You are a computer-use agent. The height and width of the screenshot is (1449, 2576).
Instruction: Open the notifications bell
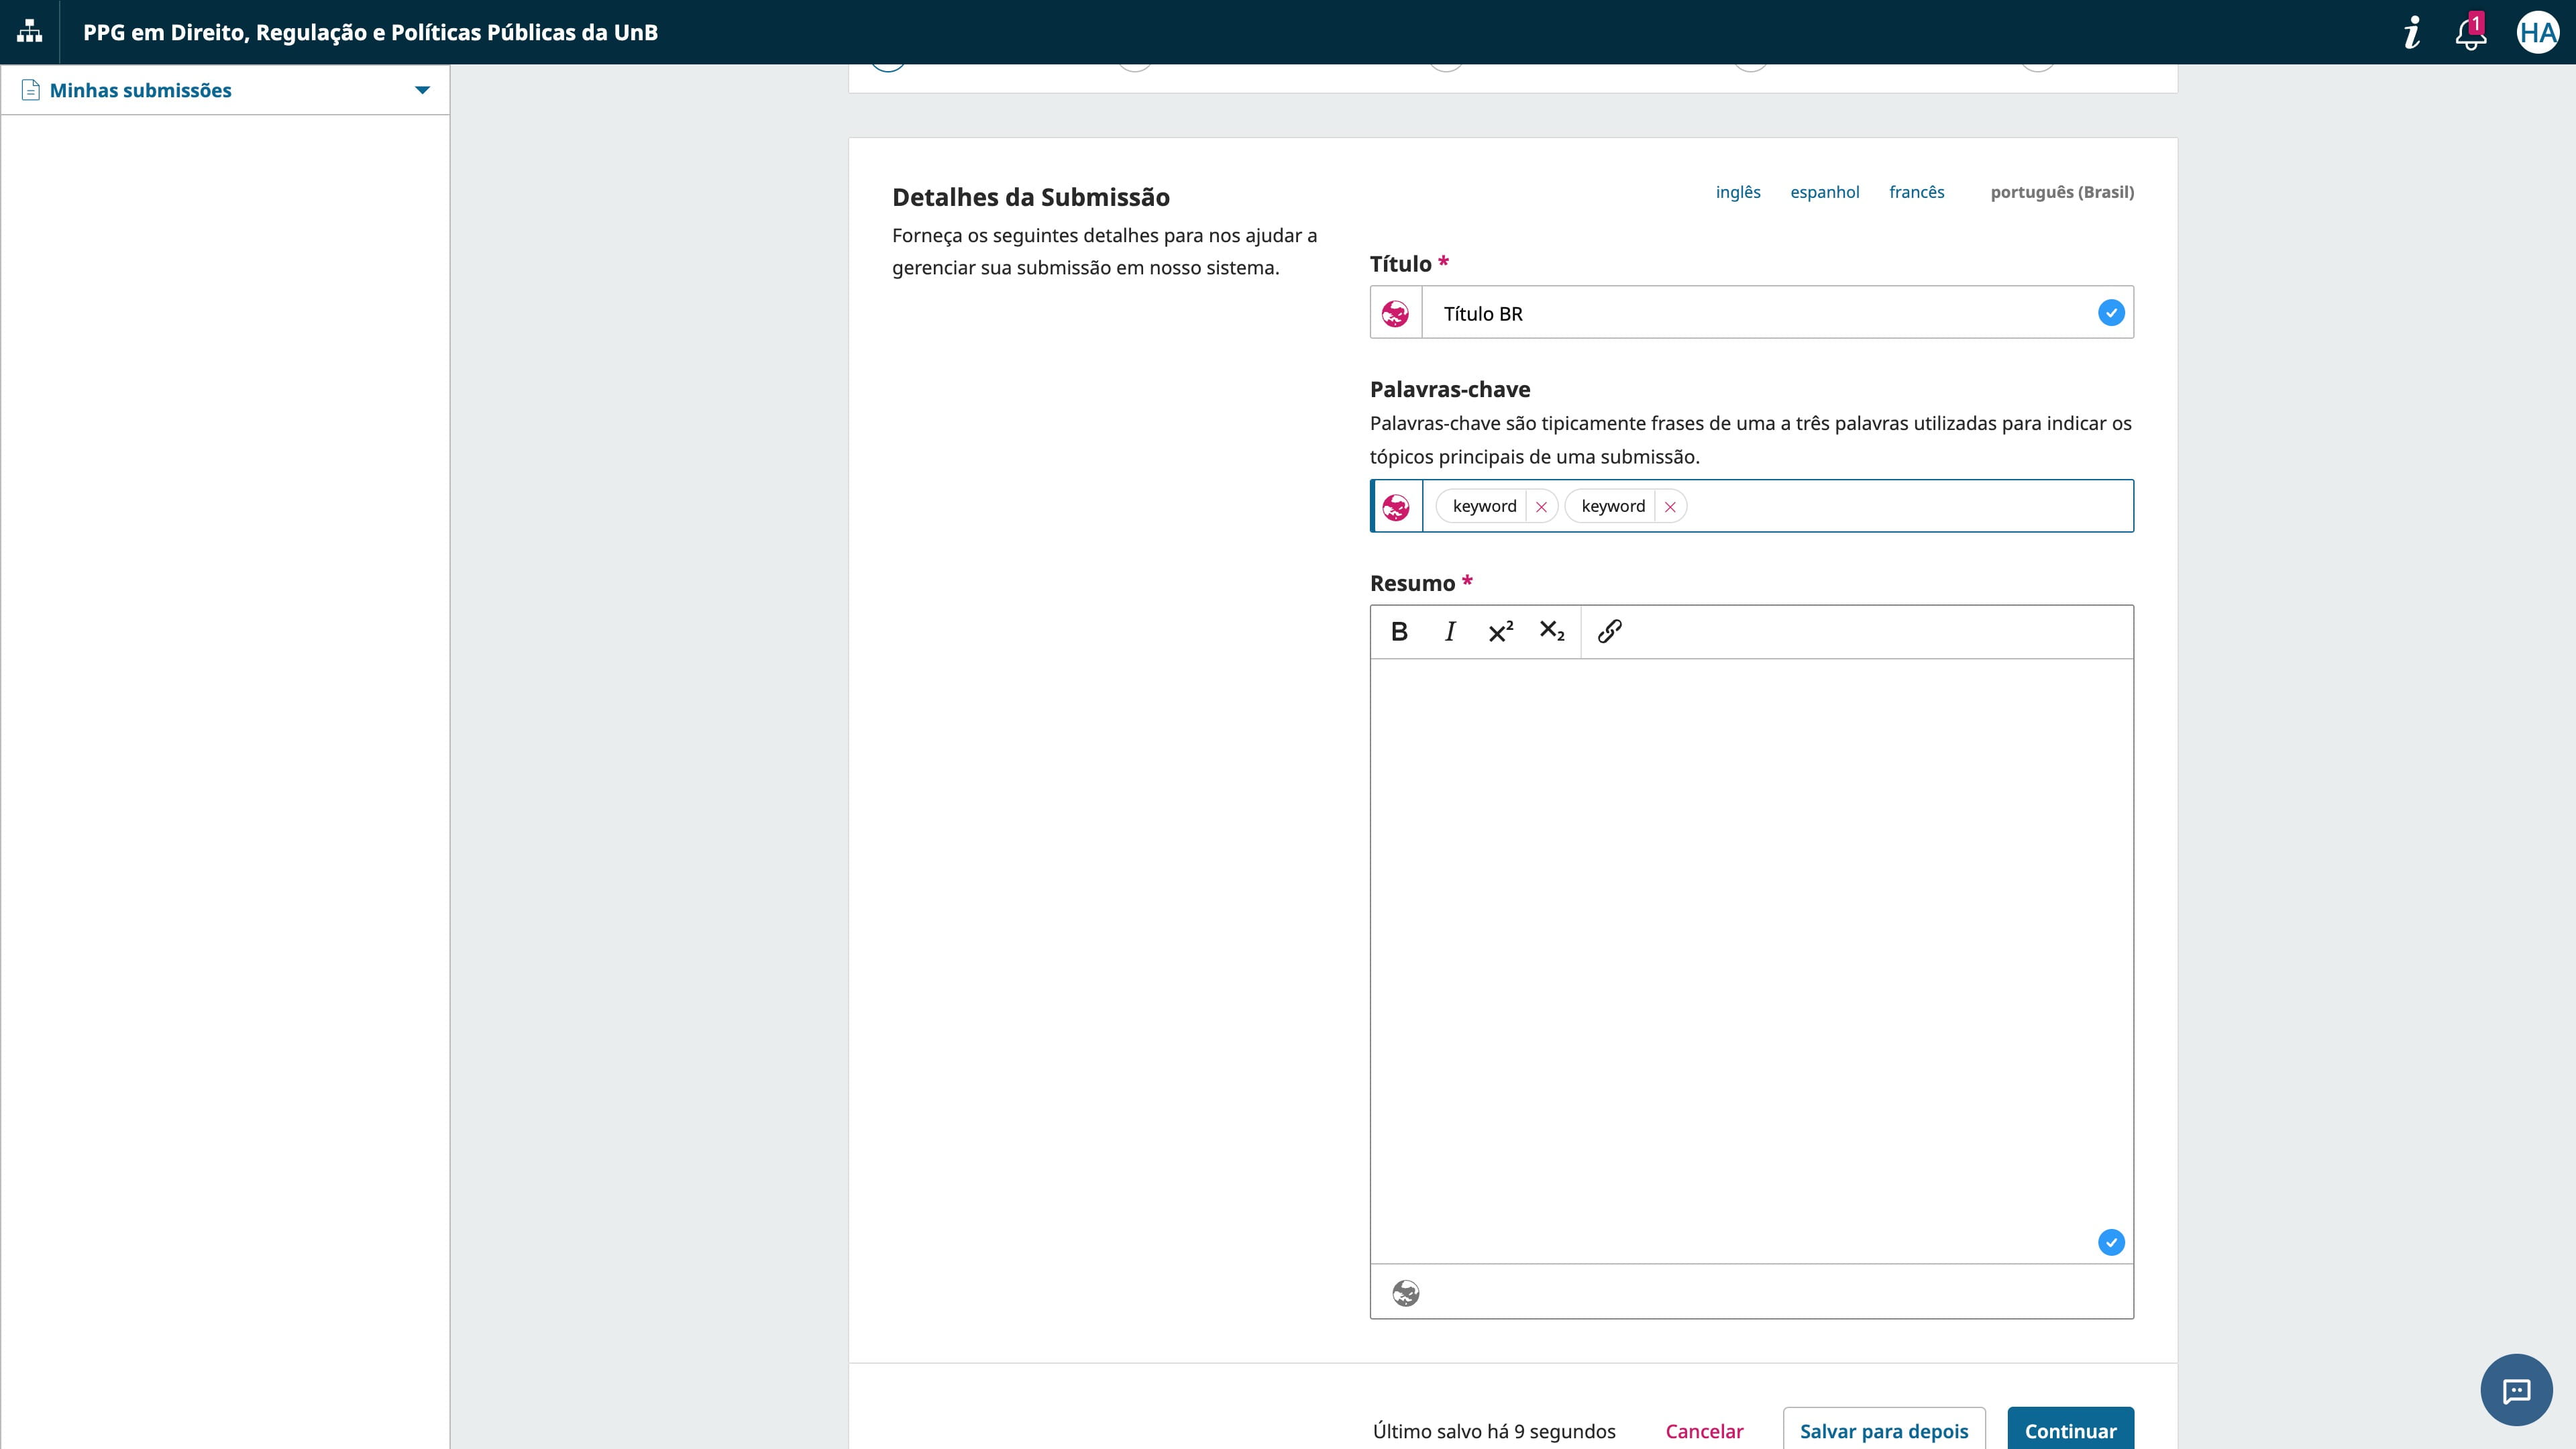click(x=2470, y=33)
